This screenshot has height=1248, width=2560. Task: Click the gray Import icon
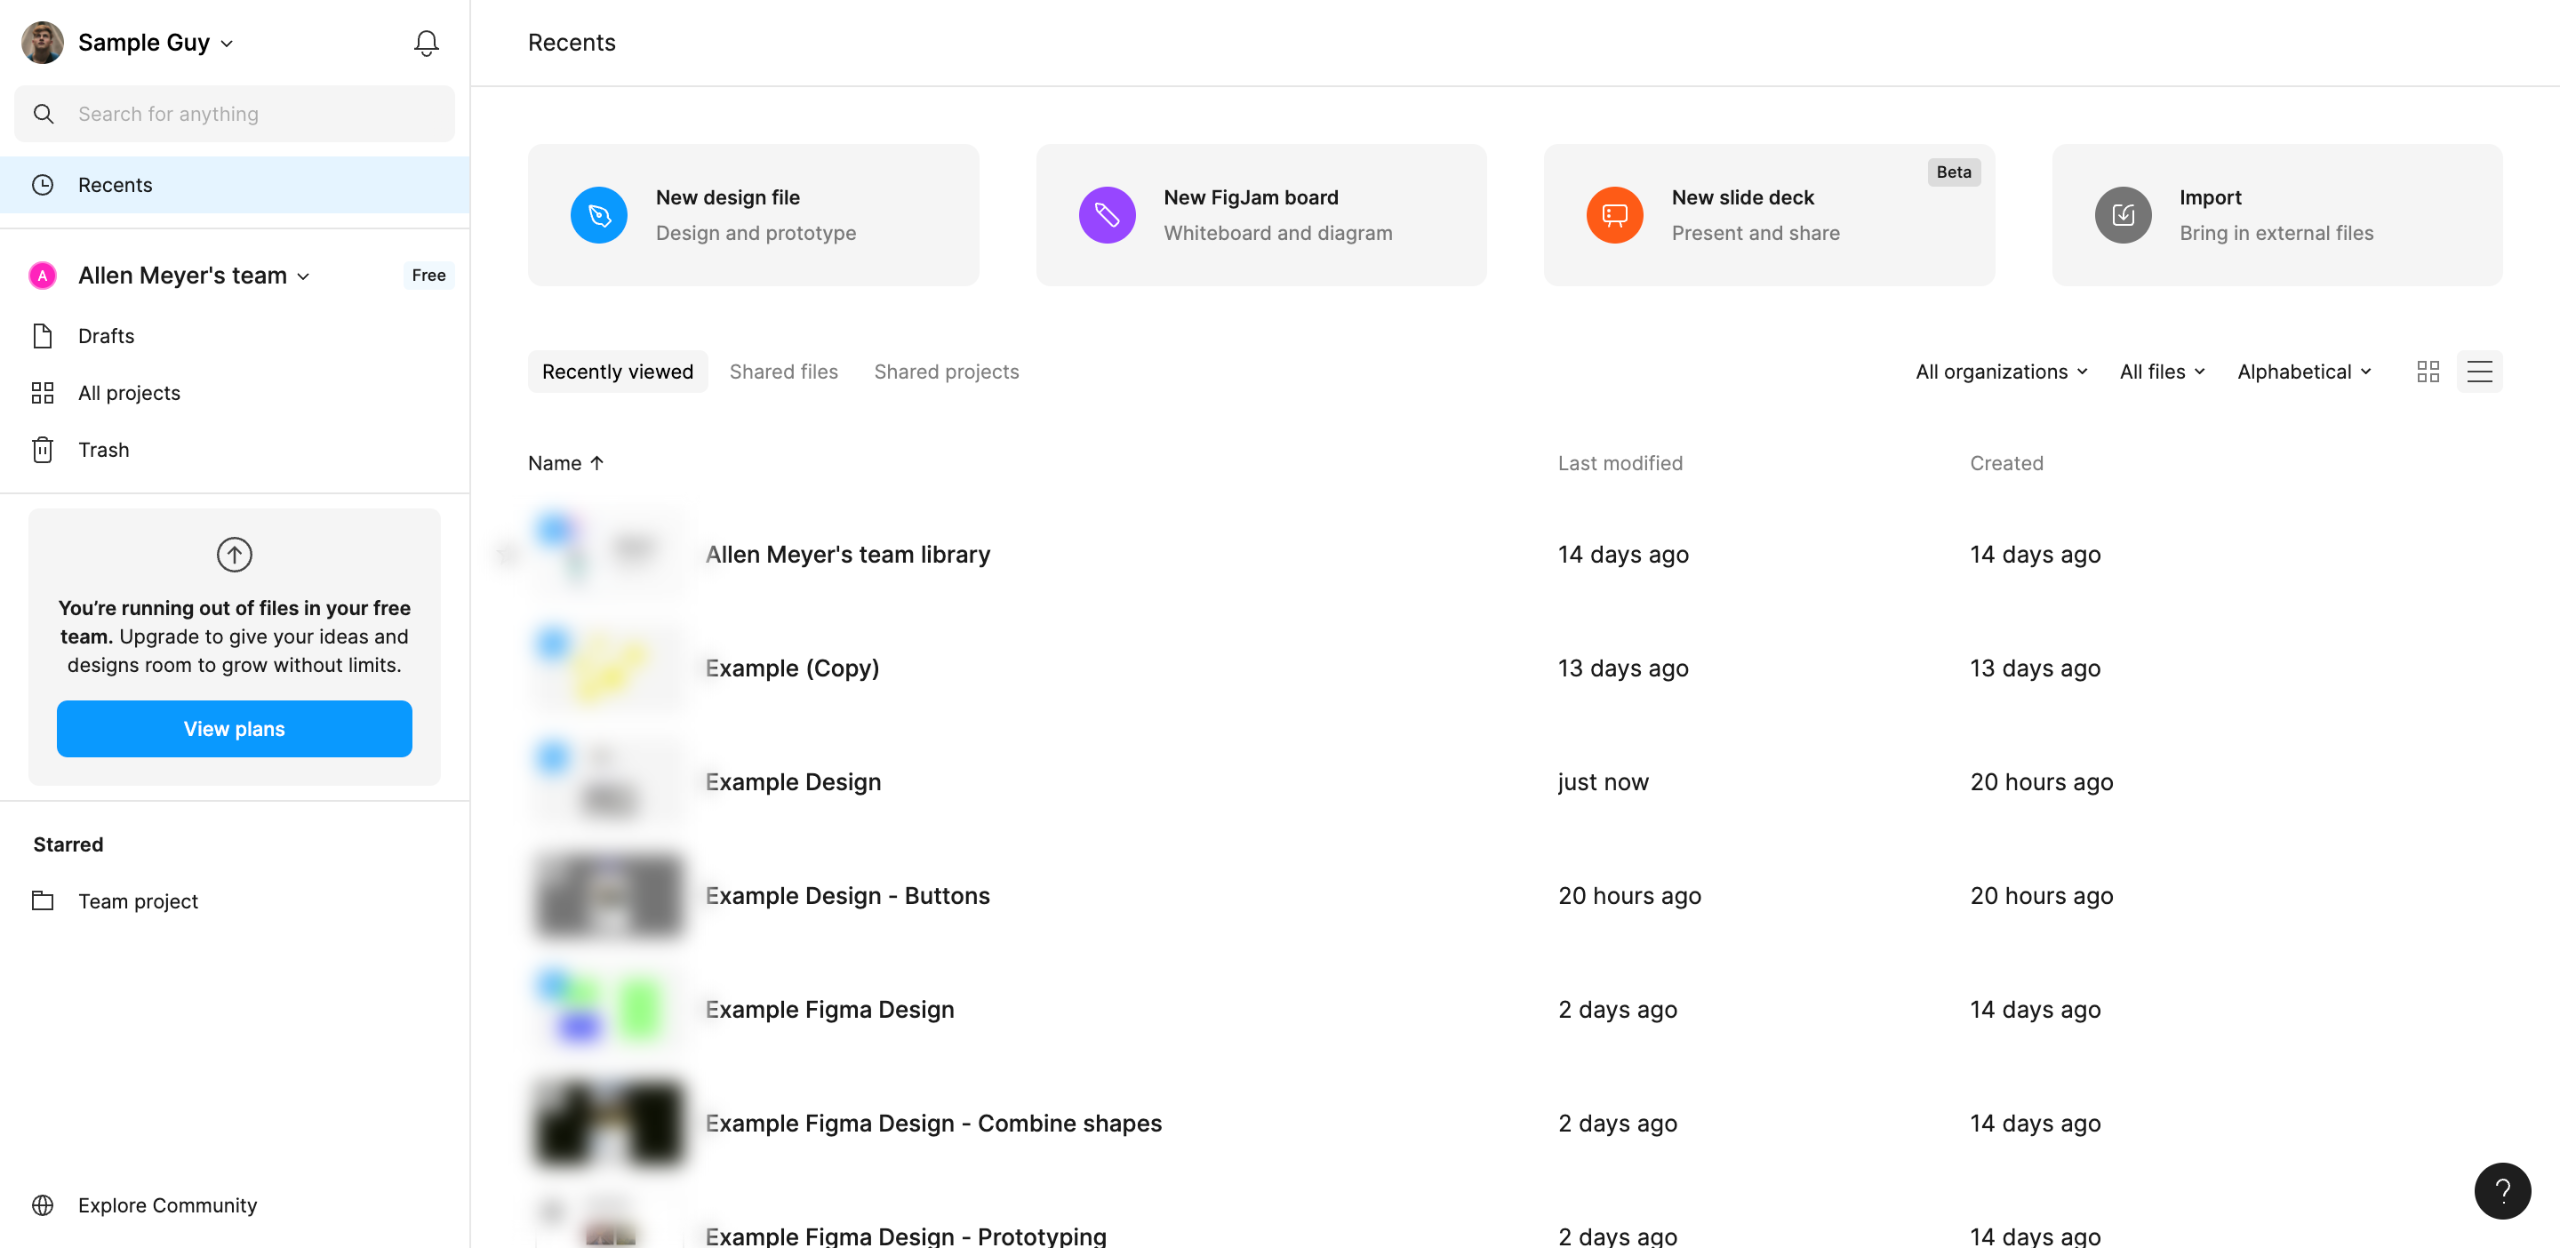(2122, 215)
